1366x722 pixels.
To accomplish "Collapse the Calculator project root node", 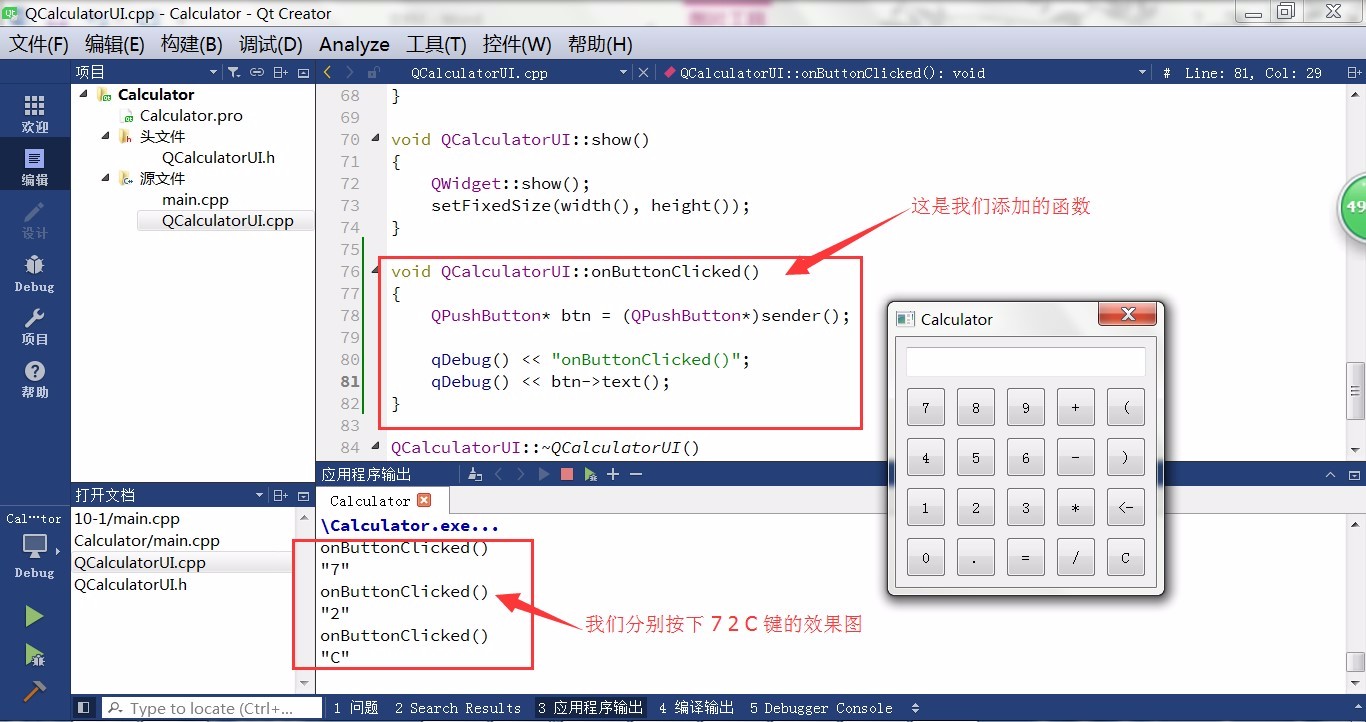I will (x=83, y=94).
